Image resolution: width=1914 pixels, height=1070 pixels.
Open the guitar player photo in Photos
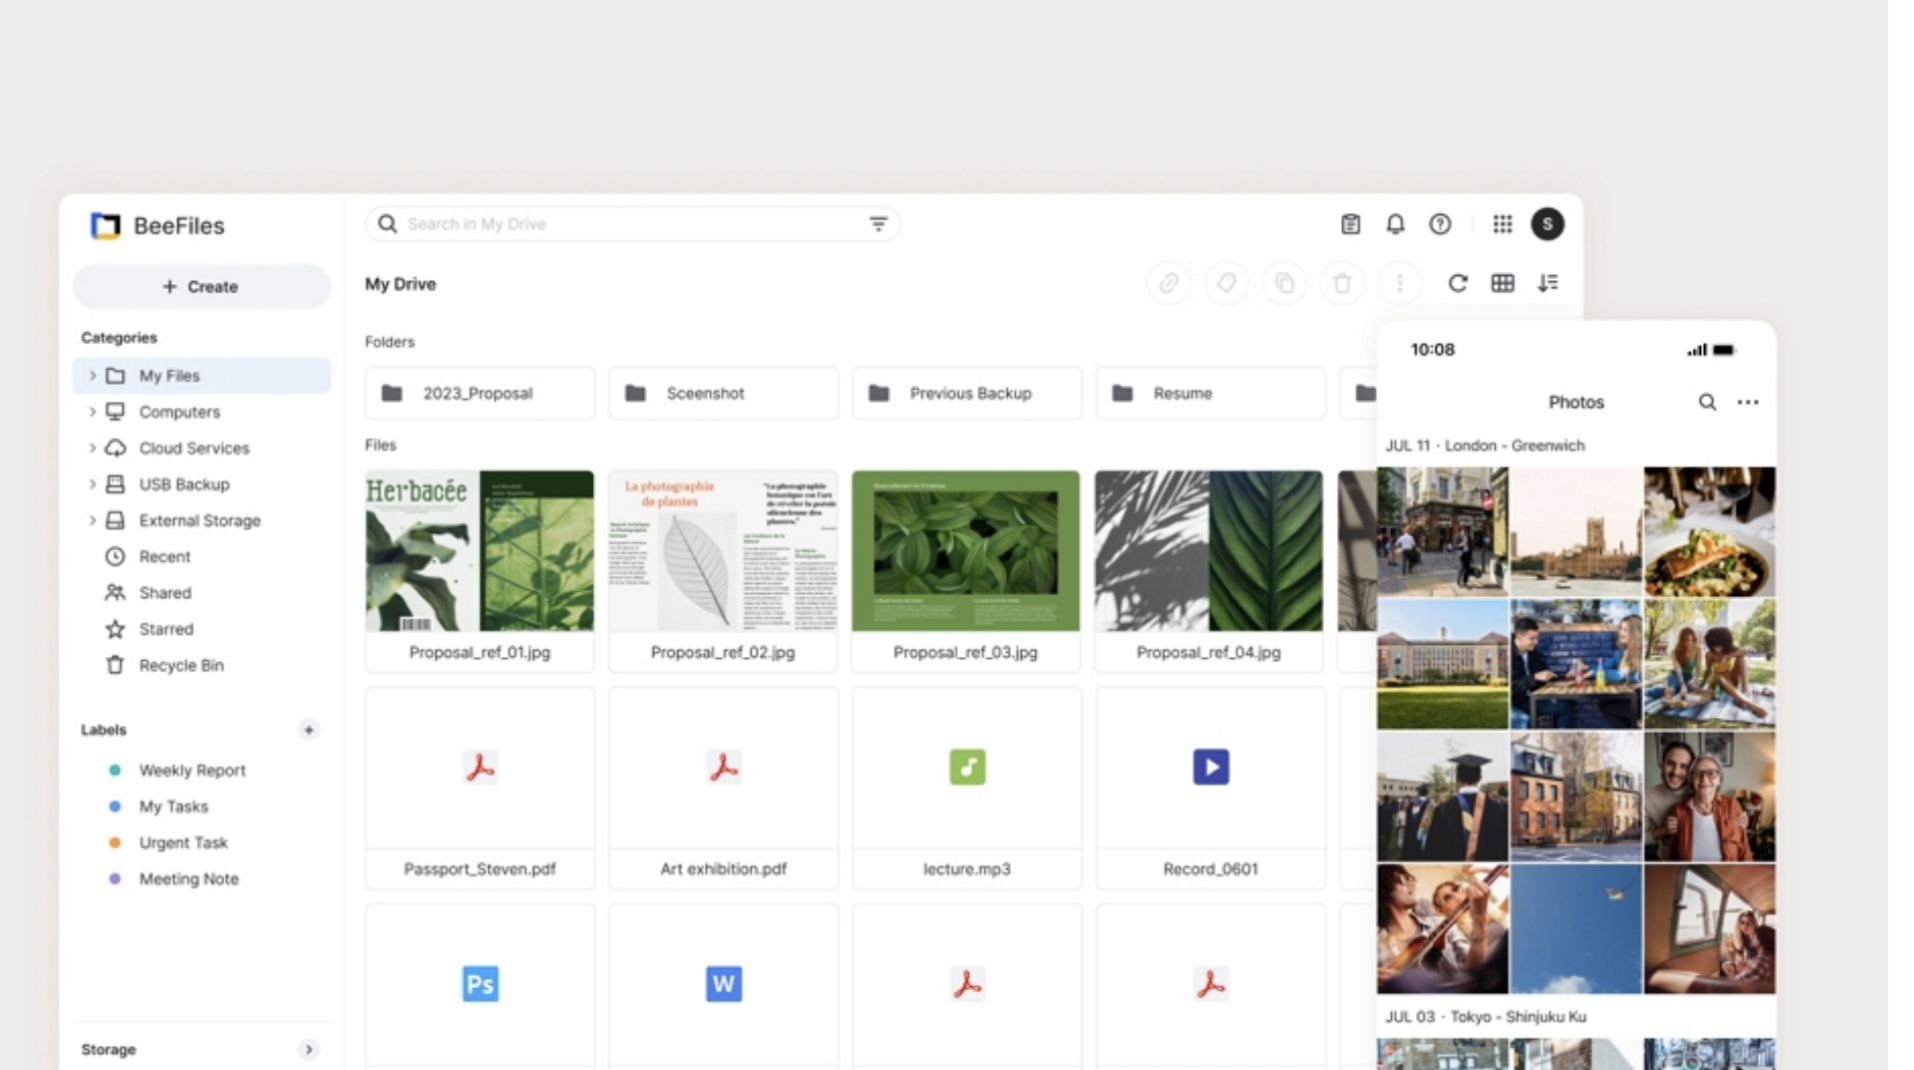click(1442, 929)
